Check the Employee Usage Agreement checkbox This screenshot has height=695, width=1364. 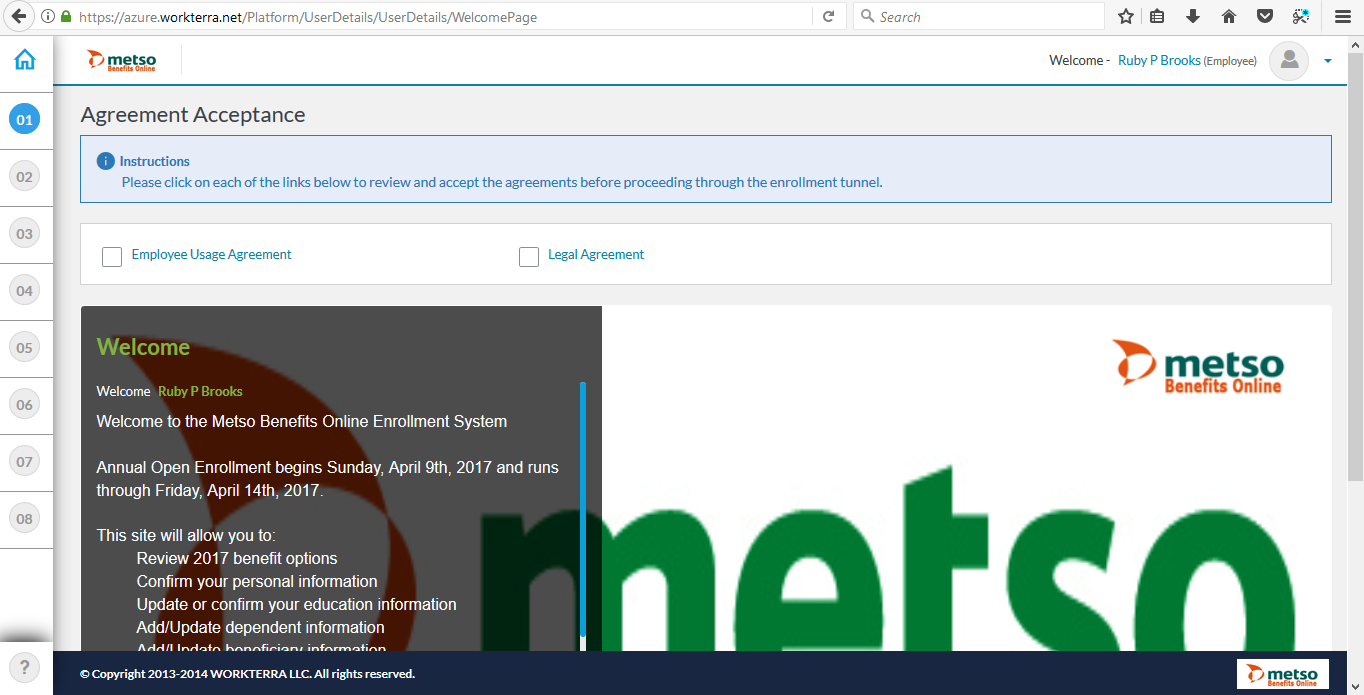pyautogui.click(x=112, y=257)
